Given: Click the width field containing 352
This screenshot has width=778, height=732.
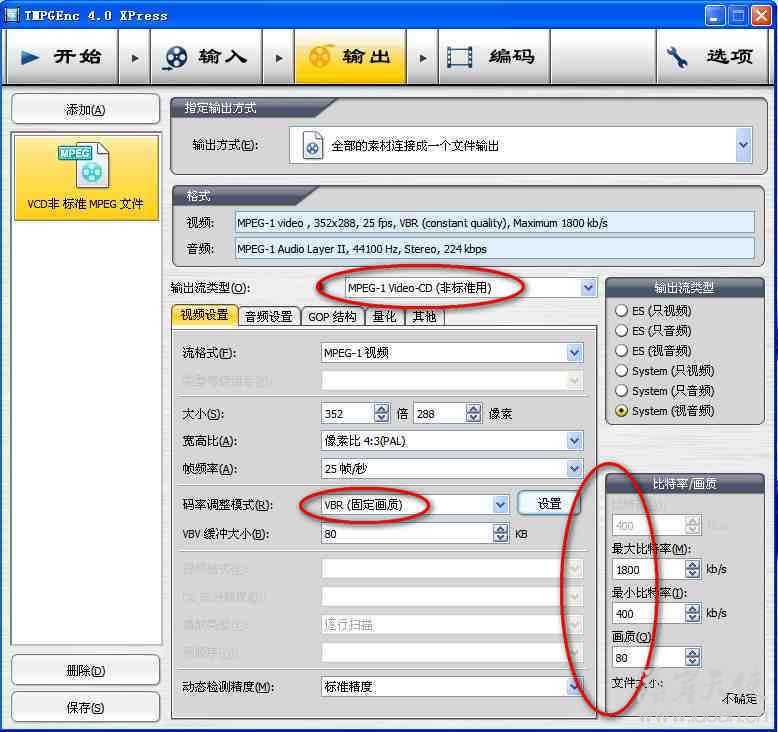Looking at the screenshot, I should point(347,413).
